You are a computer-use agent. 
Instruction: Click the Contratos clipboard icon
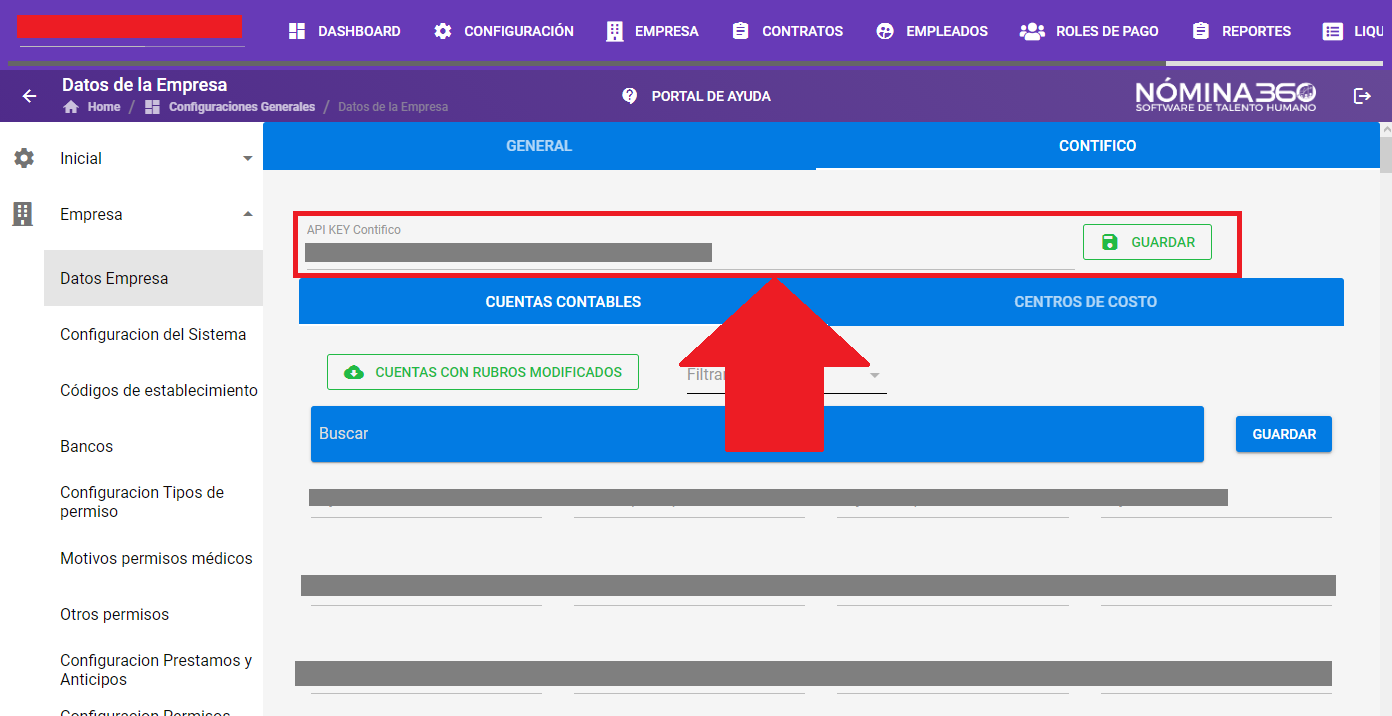(x=740, y=31)
